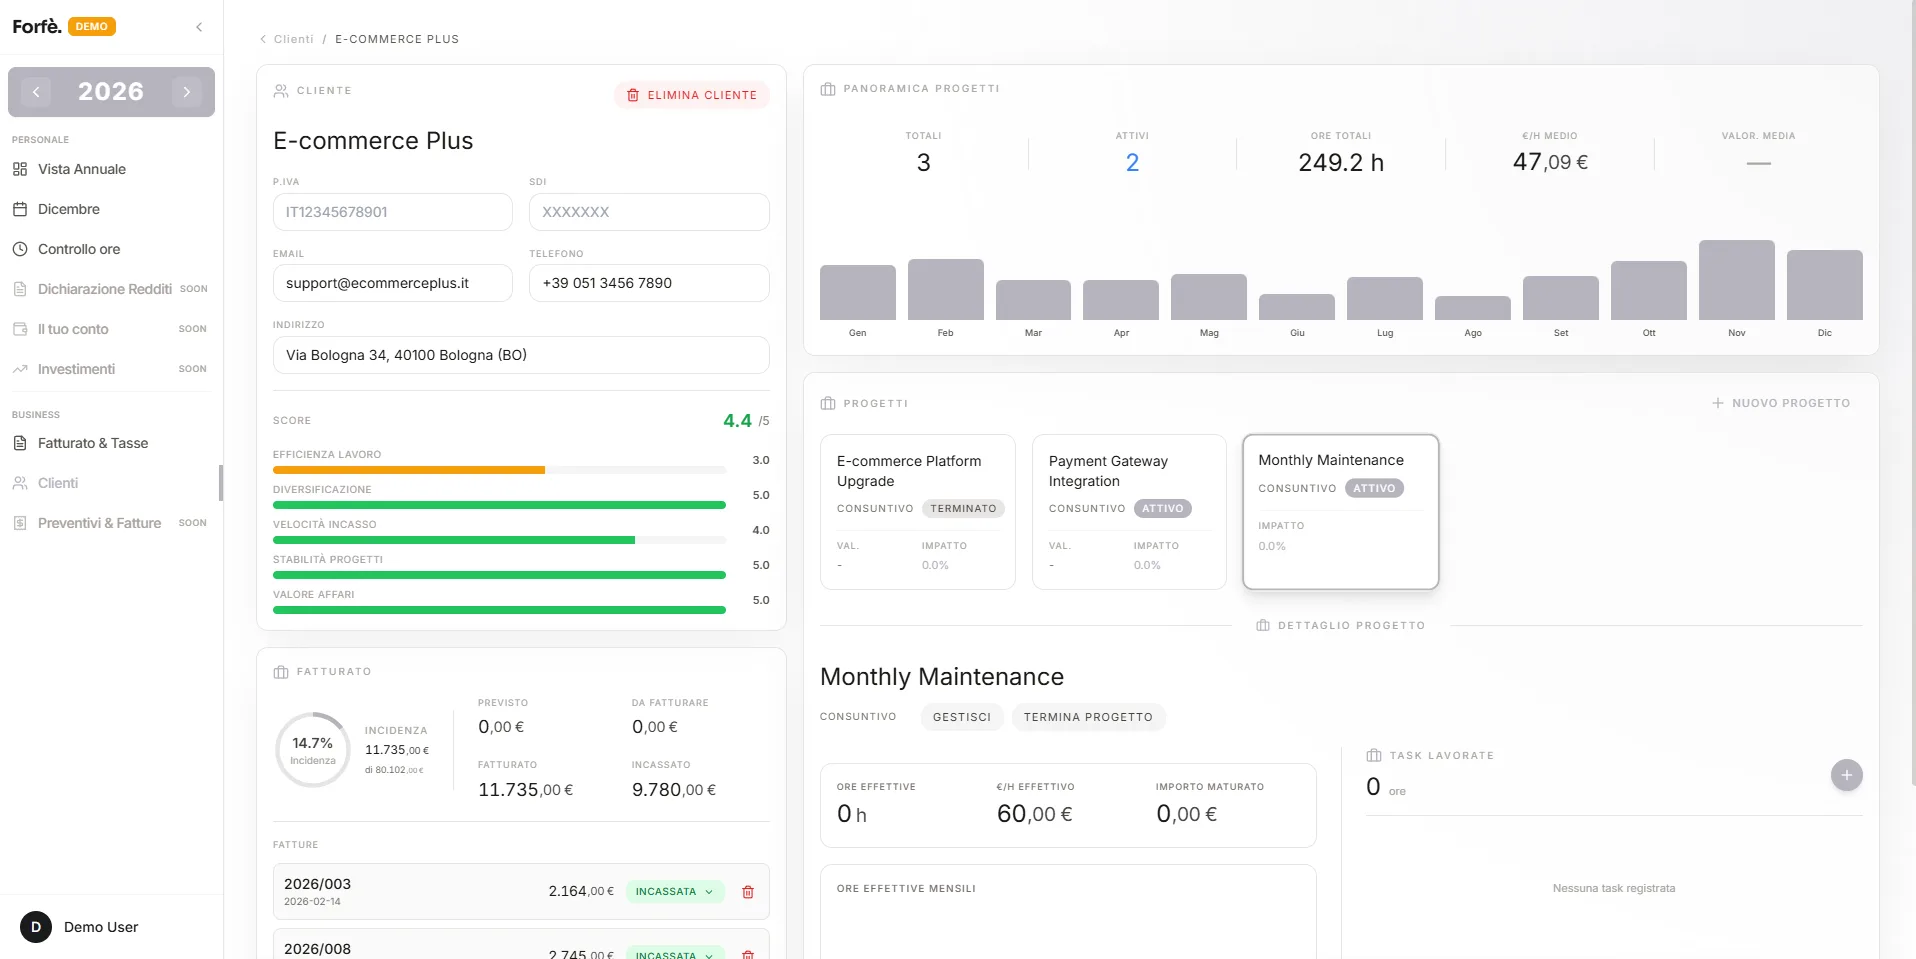Click the Dic bar in projects chart

click(x=1825, y=285)
